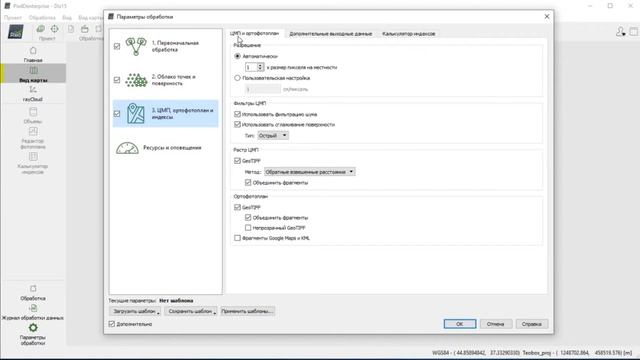
Task: Close the Параметры обработки dialog
Action: 547,17
